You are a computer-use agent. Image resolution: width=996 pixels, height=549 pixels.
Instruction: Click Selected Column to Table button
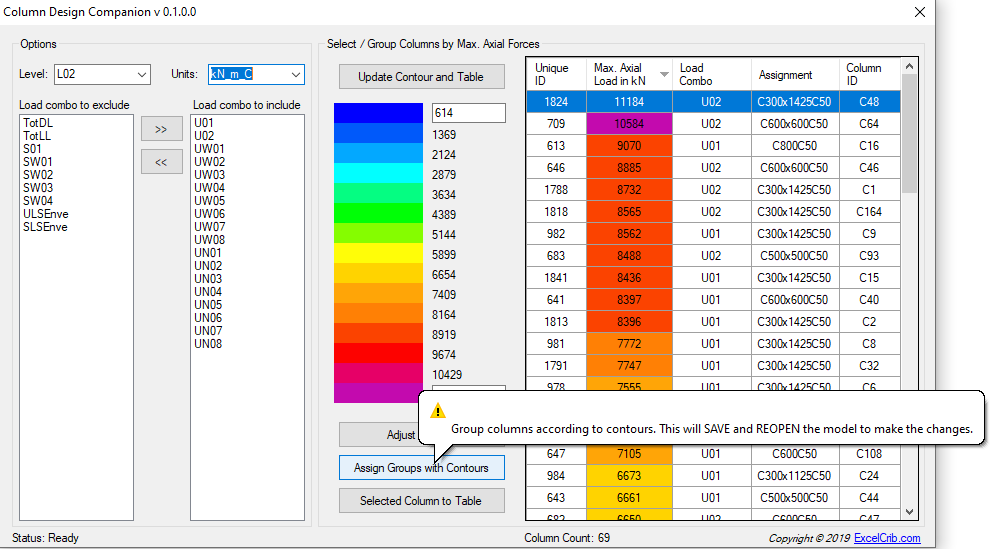(421, 501)
